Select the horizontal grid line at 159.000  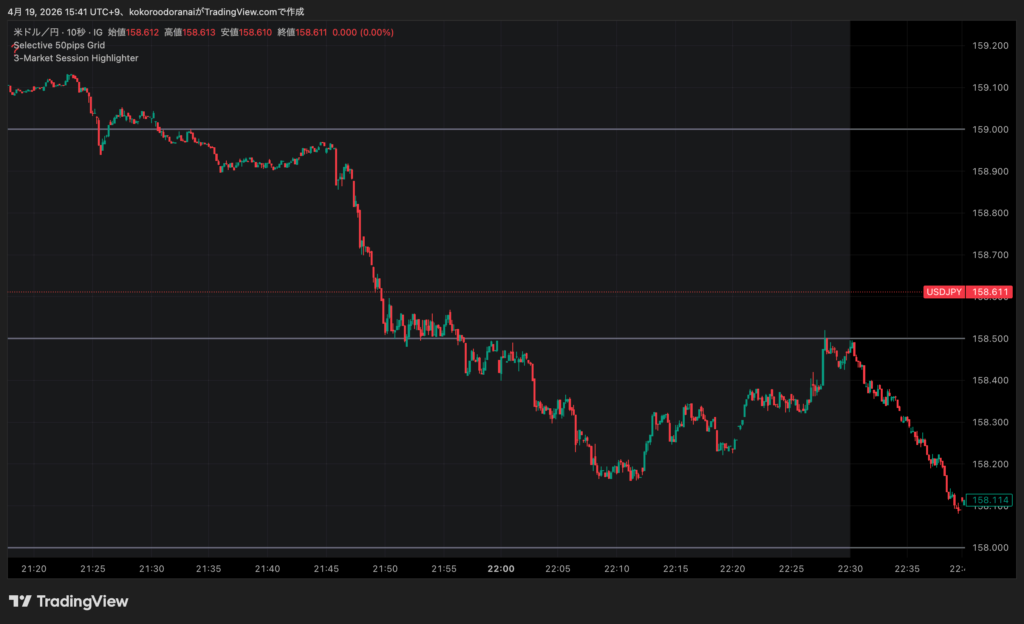(500, 129)
